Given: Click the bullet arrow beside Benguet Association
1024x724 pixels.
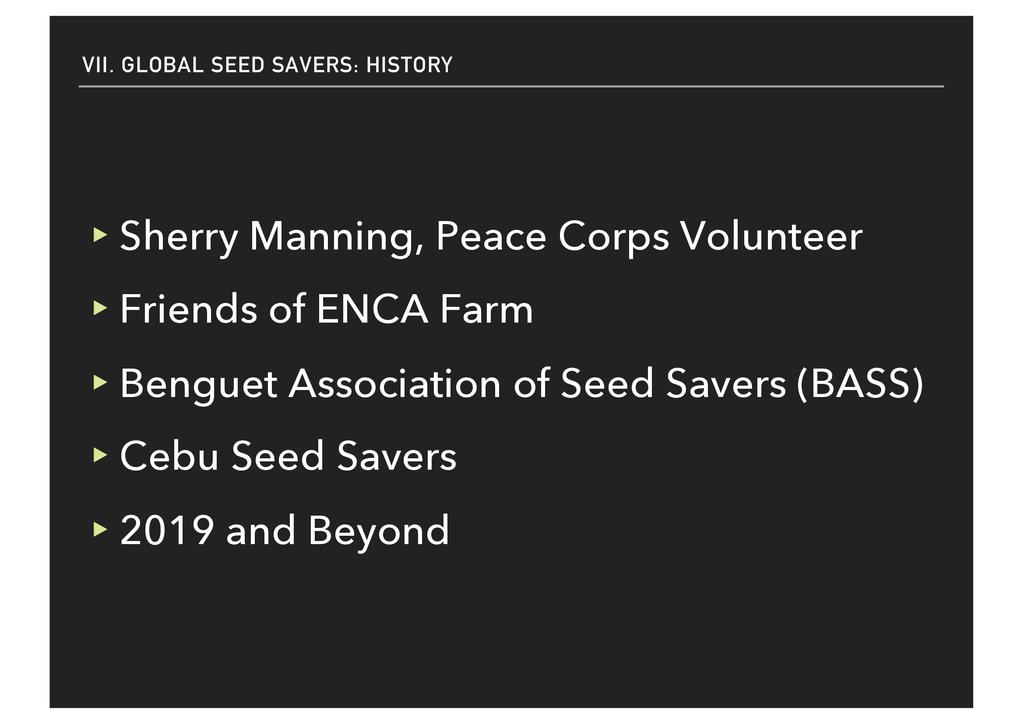Looking at the screenshot, I should coord(98,382).
